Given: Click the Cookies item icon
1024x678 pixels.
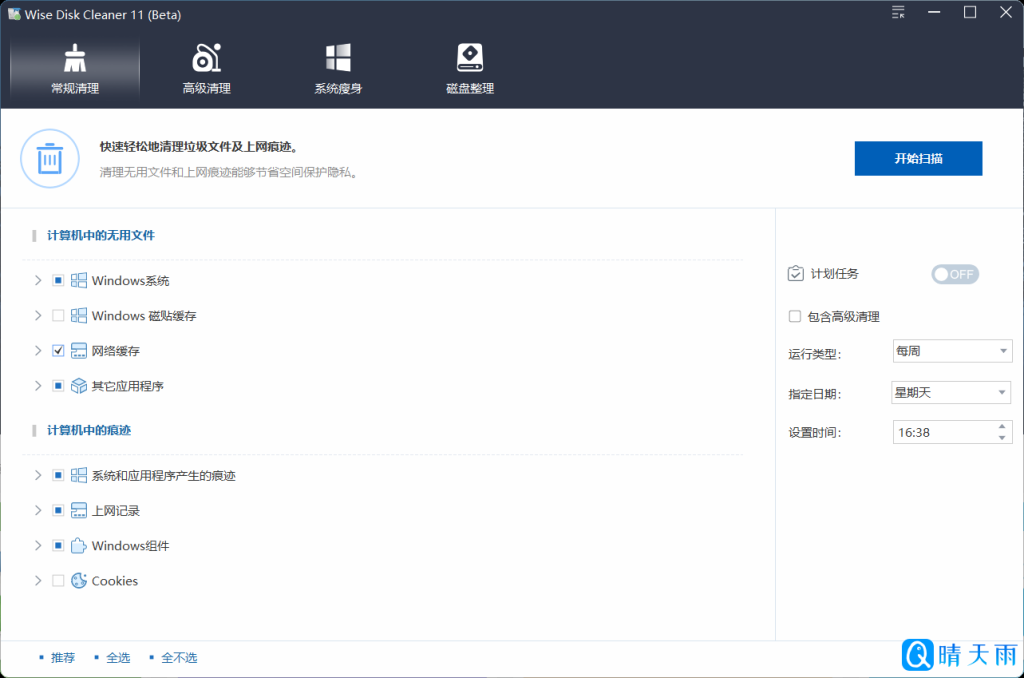Looking at the screenshot, I should coord(79,581).
